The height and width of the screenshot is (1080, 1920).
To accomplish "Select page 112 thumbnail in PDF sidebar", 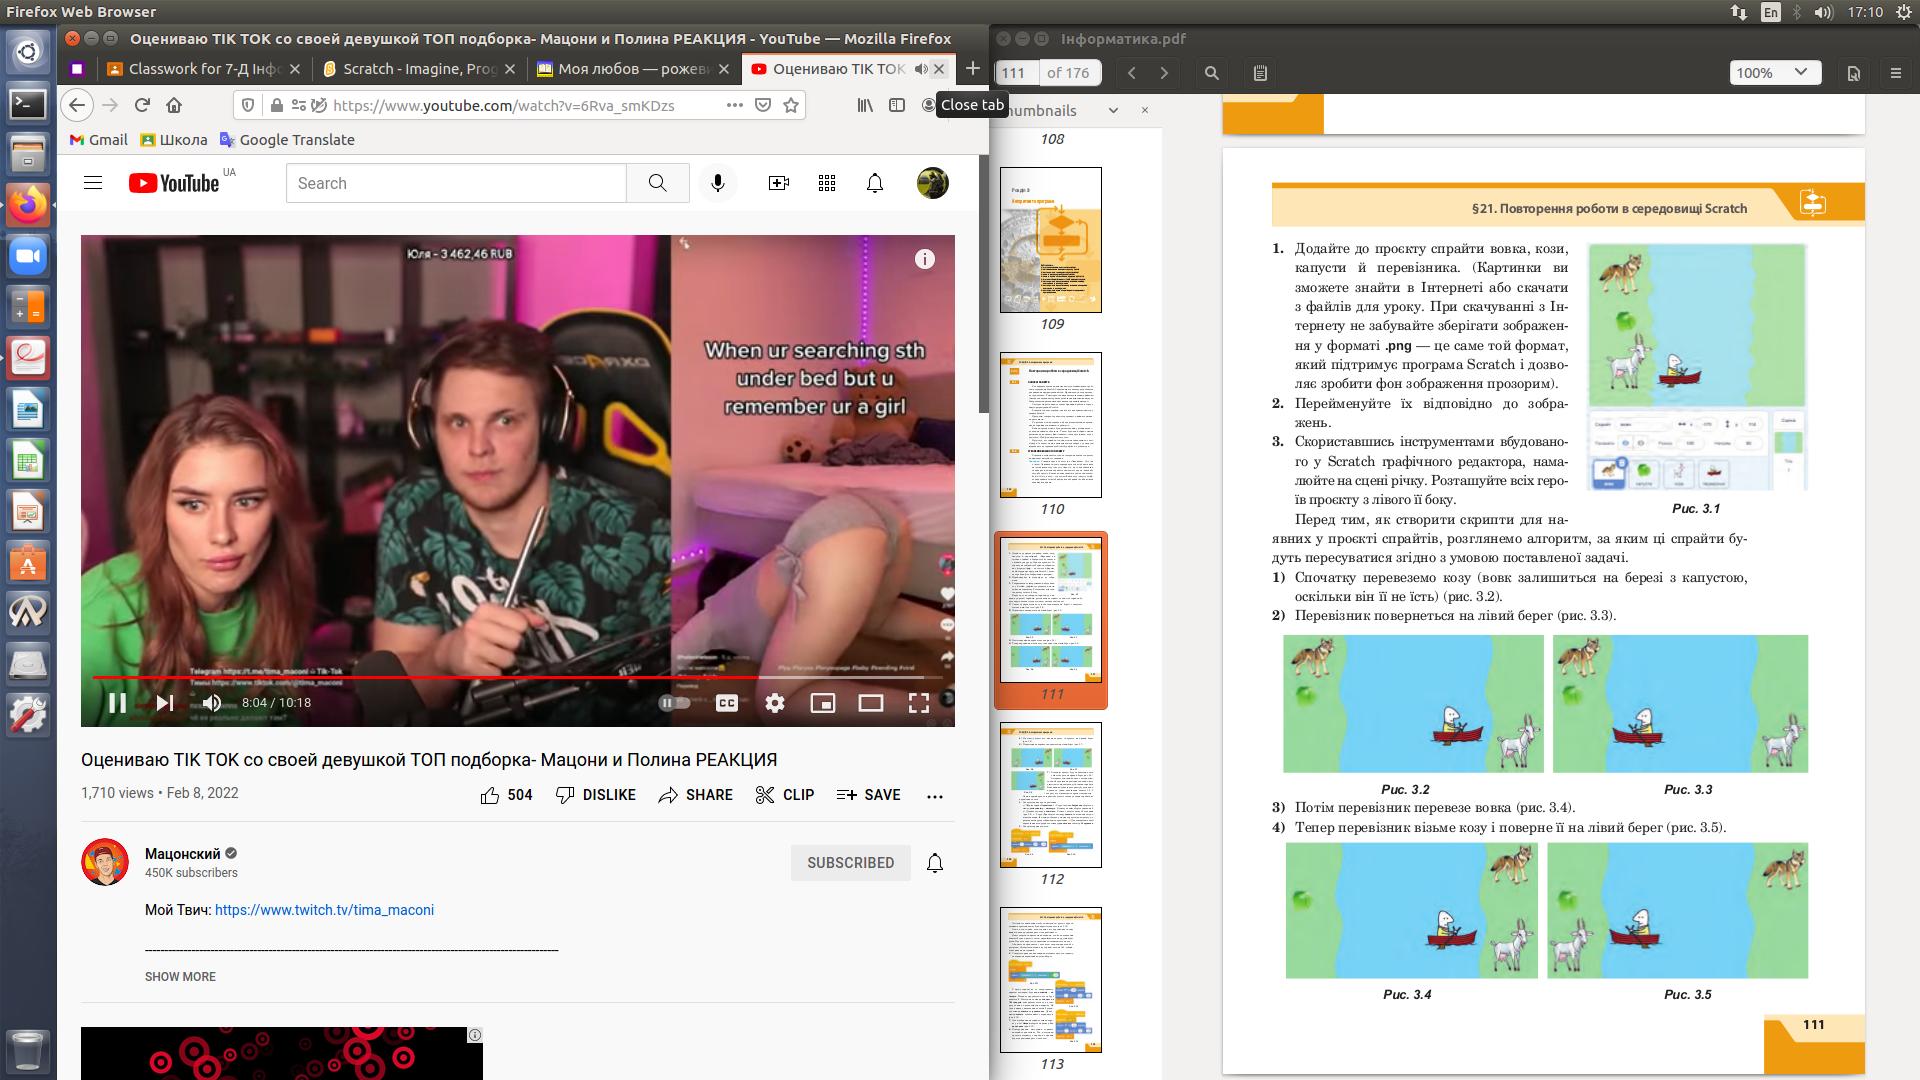I will pyautogui.click(x=1051, y=795).
